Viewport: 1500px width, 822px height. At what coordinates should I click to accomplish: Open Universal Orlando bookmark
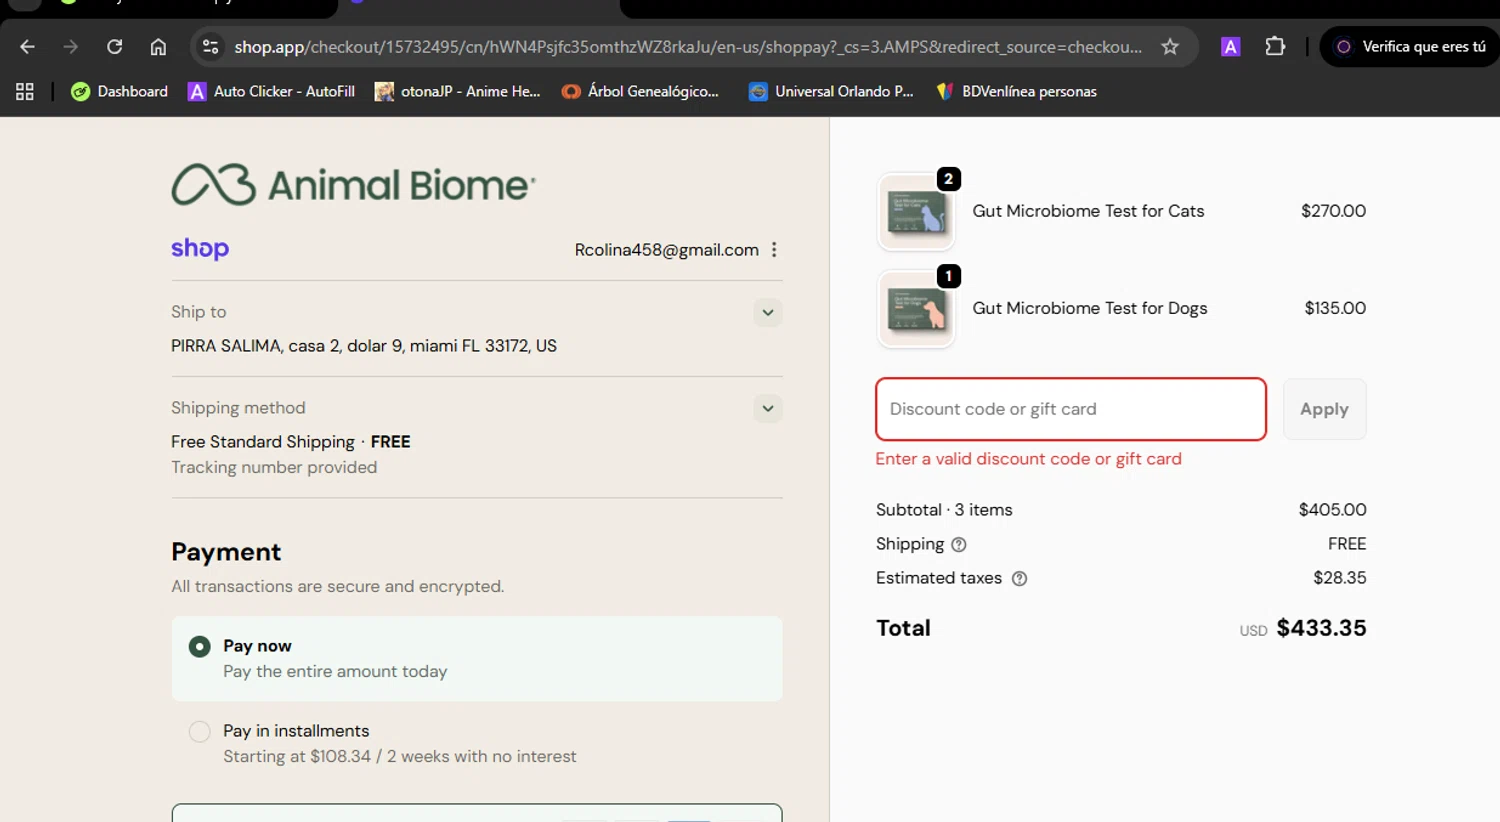pyautogui.click(x=832, y=91)
